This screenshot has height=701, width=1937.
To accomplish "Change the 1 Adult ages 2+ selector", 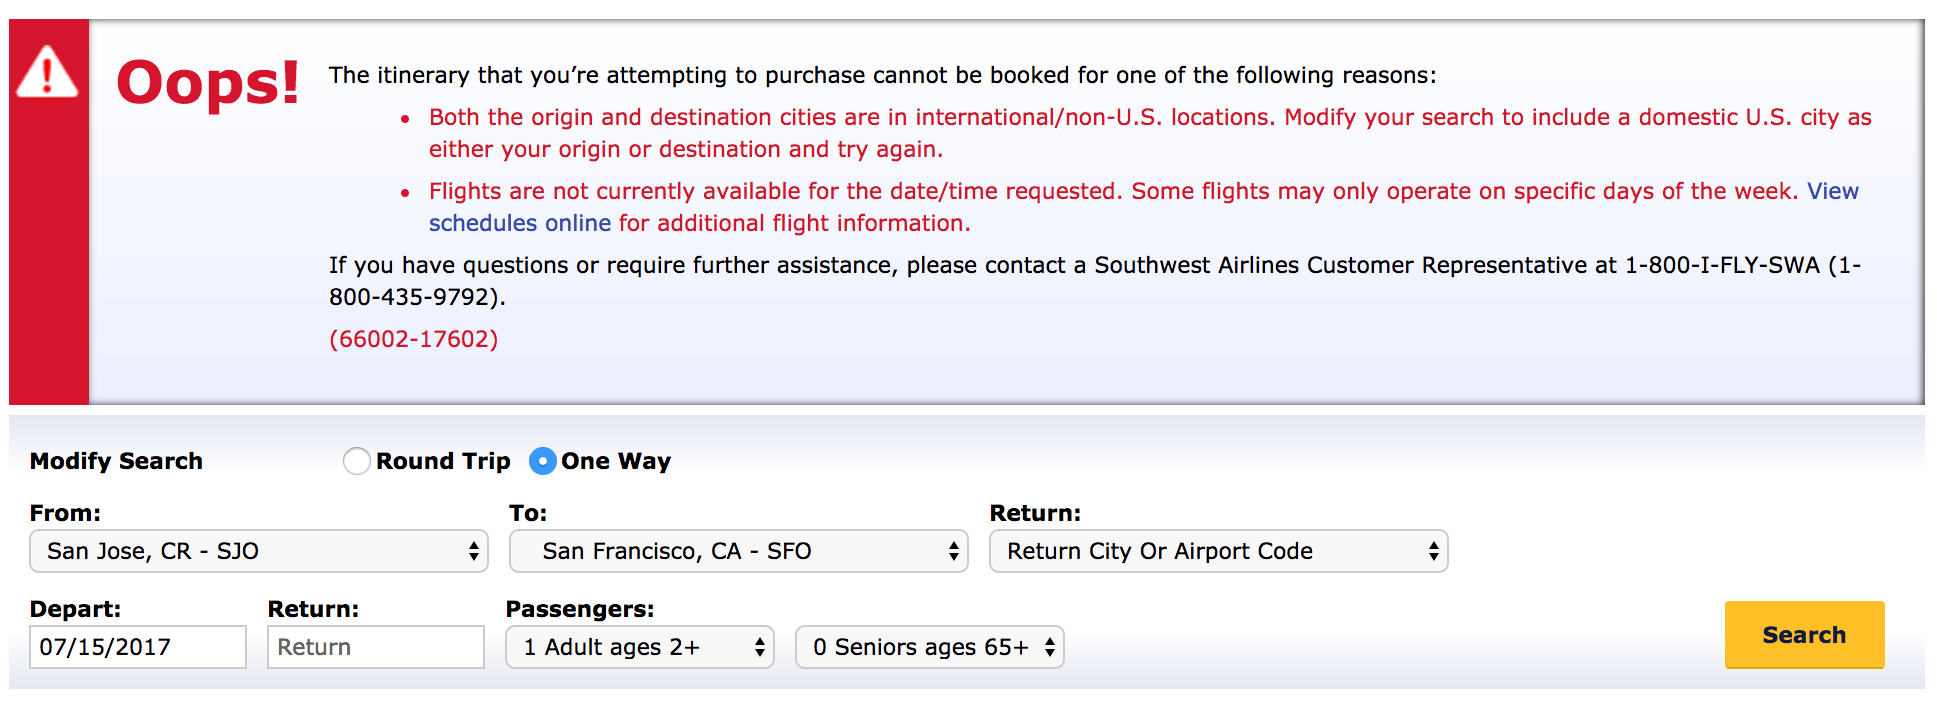I will pos(640,647).
